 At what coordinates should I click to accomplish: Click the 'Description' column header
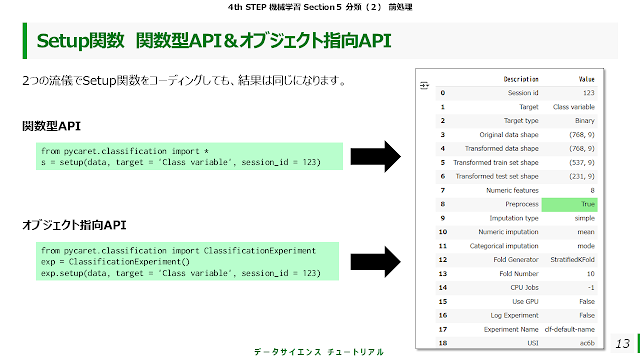point(521,79)
